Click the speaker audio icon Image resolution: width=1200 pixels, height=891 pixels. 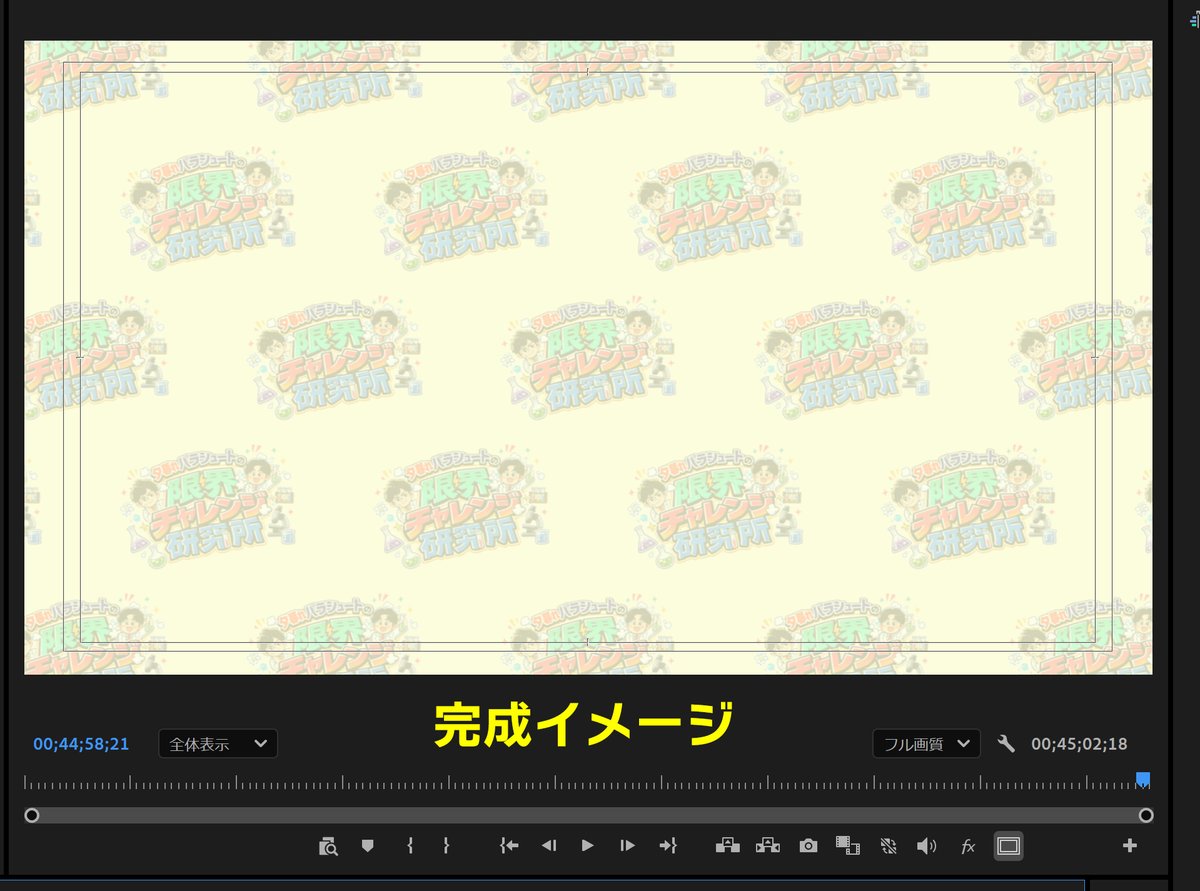click(927, 846)
